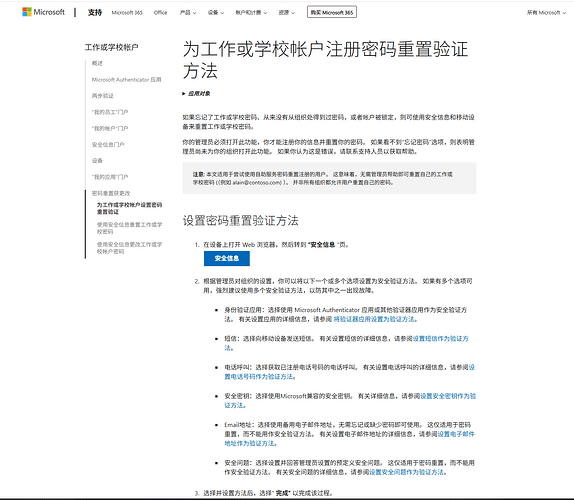The image size is (574, 500).
Task: Open the 设备 dropdown menu
Action: (x=216, y=12)
